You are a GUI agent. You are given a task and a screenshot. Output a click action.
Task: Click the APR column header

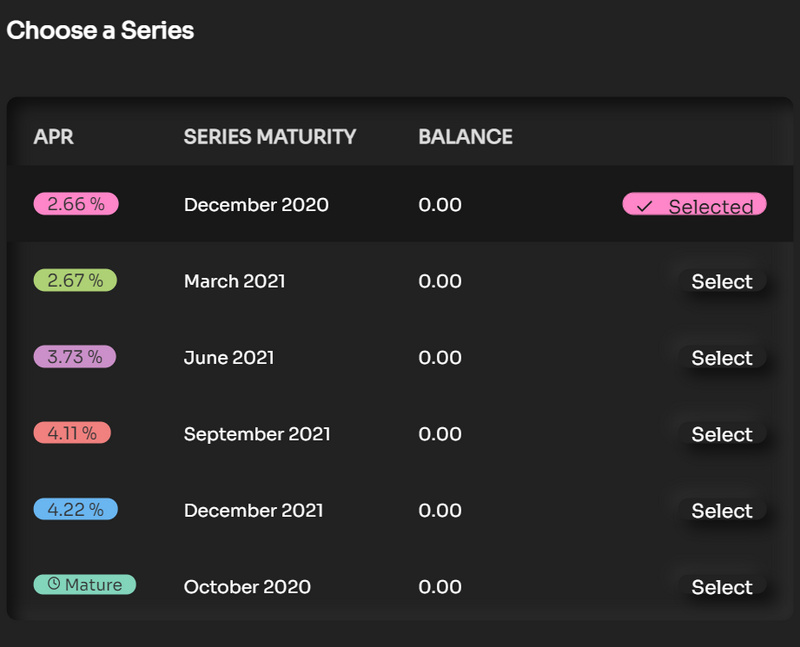point(54,137)
